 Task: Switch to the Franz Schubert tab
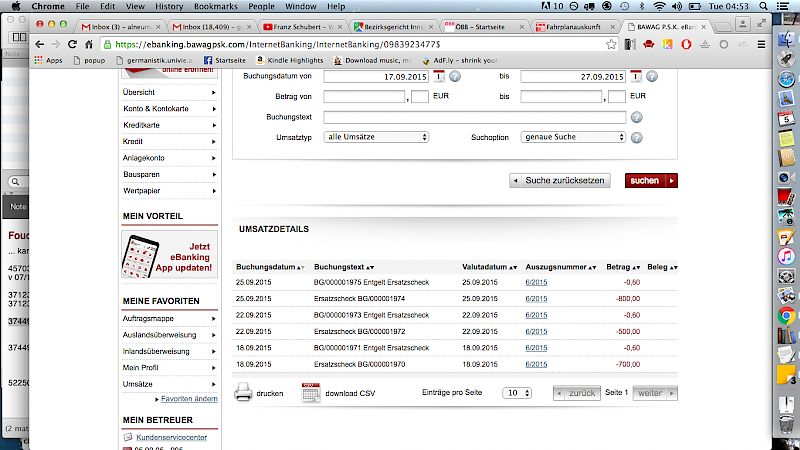[300, 26]
